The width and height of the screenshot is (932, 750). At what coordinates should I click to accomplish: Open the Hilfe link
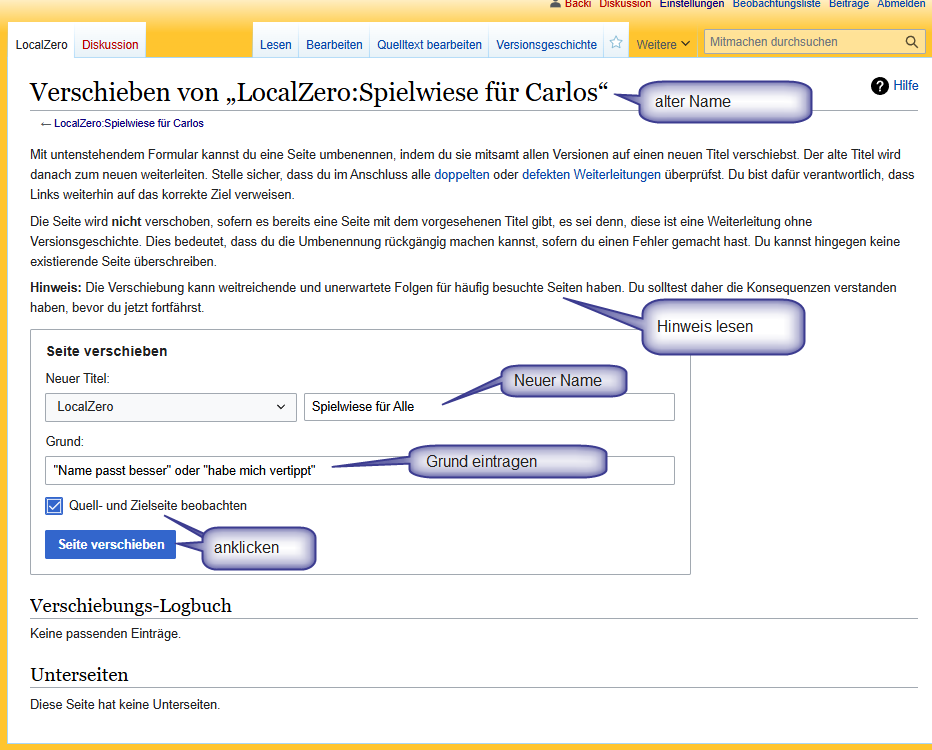coord(906,86)
